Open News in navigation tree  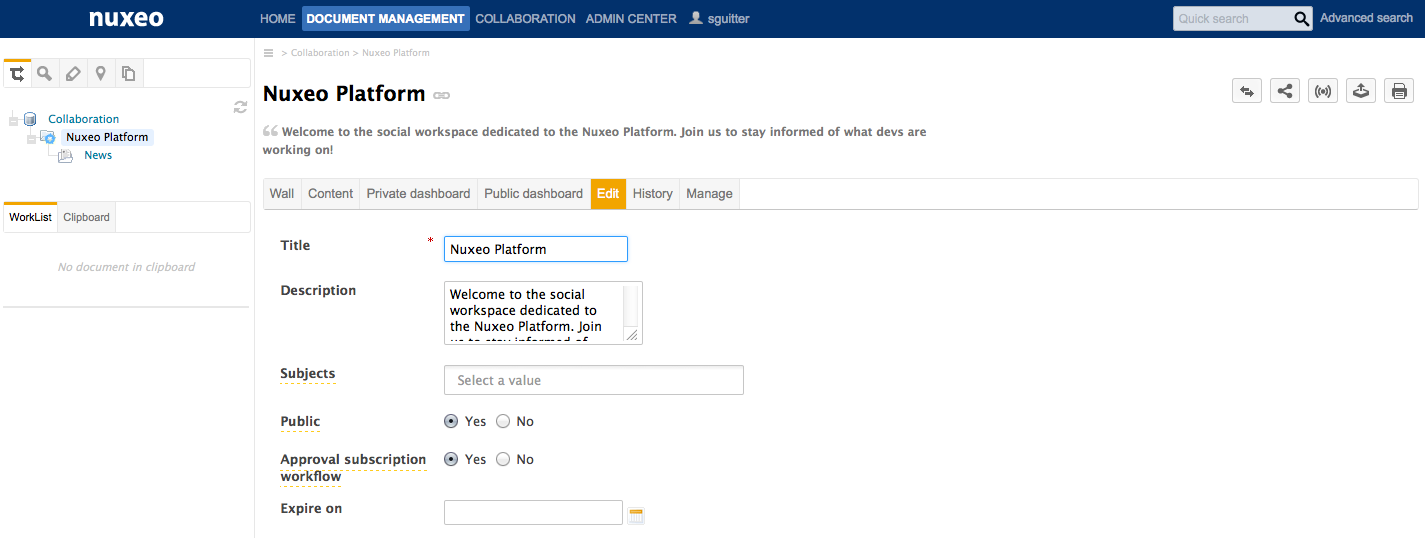point(98,155)
